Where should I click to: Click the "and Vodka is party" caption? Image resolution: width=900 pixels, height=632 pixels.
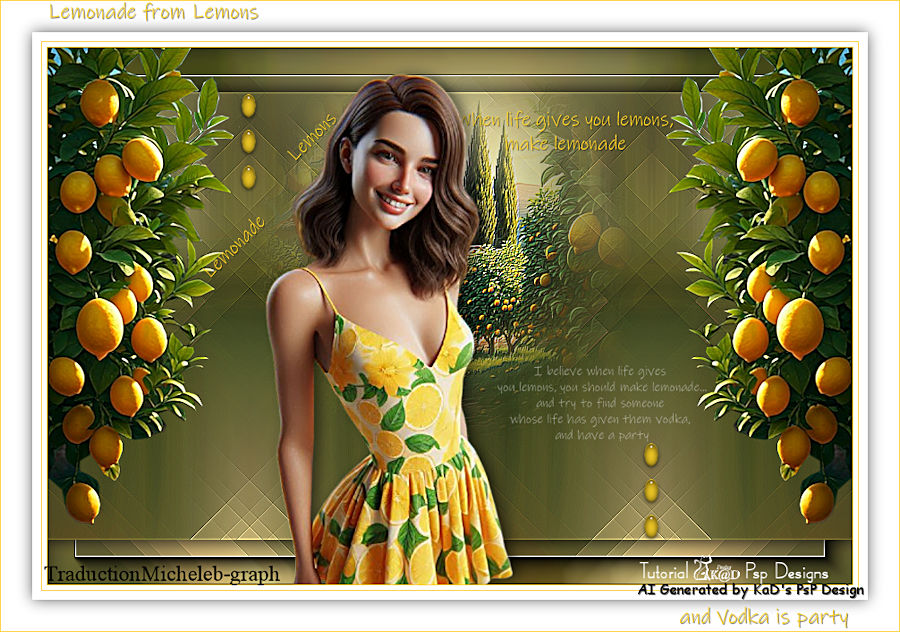pyautogui.click(x=764, y=617)
